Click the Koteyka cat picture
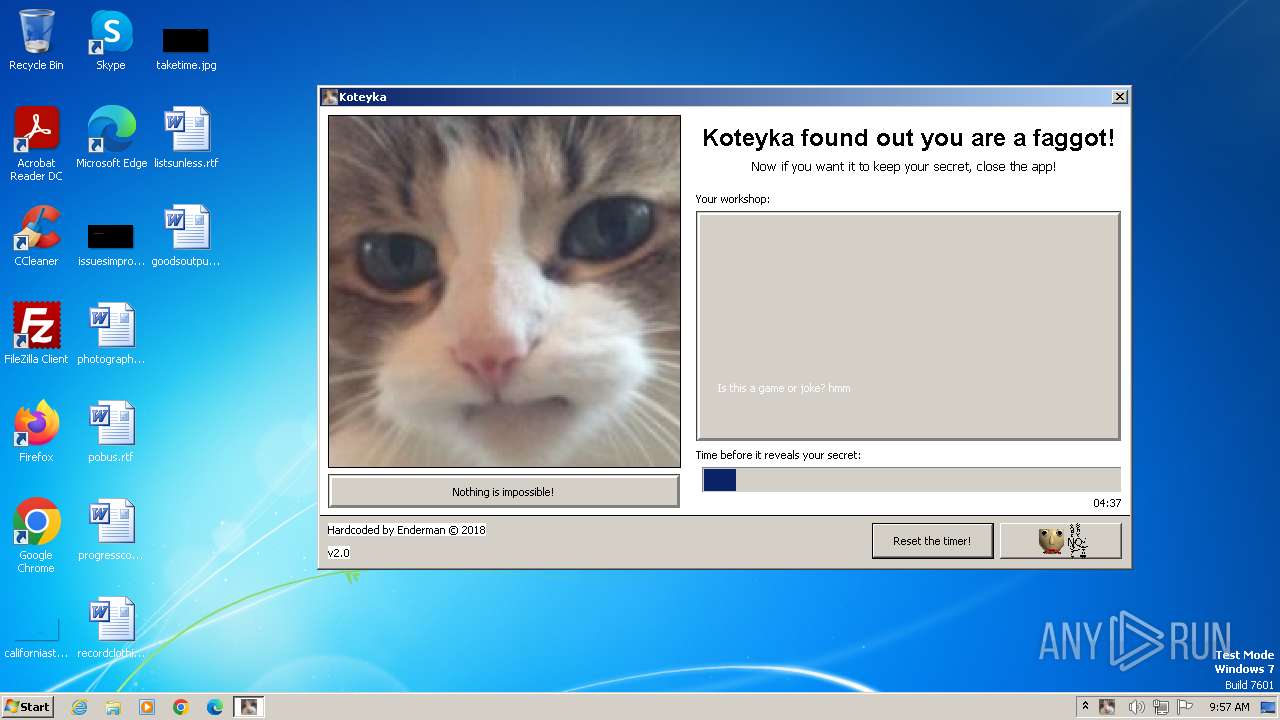This screenshot has width=1280, height=720. point(504,291)
